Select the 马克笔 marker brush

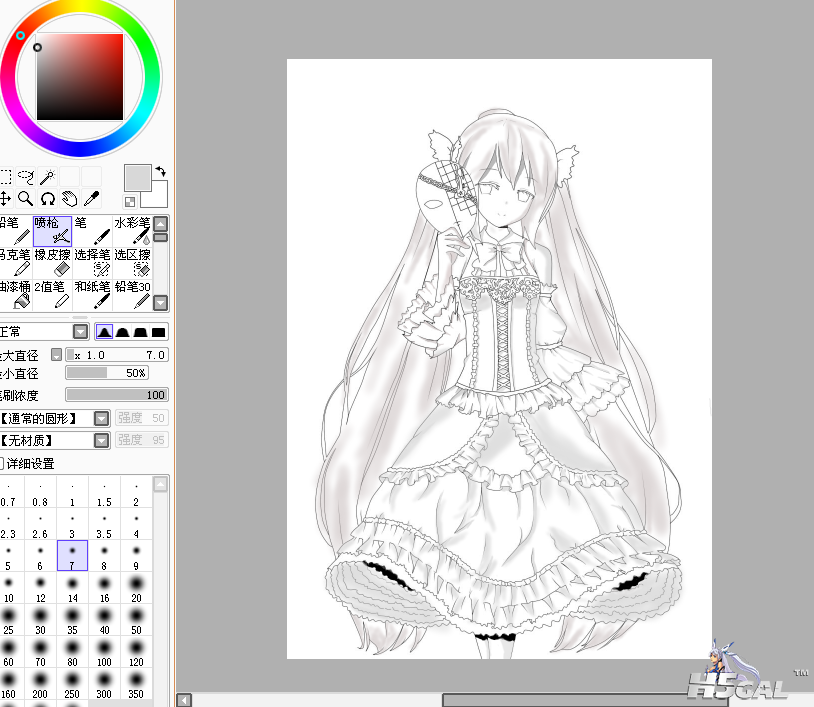pyautogui.click(x=15, y=262)
